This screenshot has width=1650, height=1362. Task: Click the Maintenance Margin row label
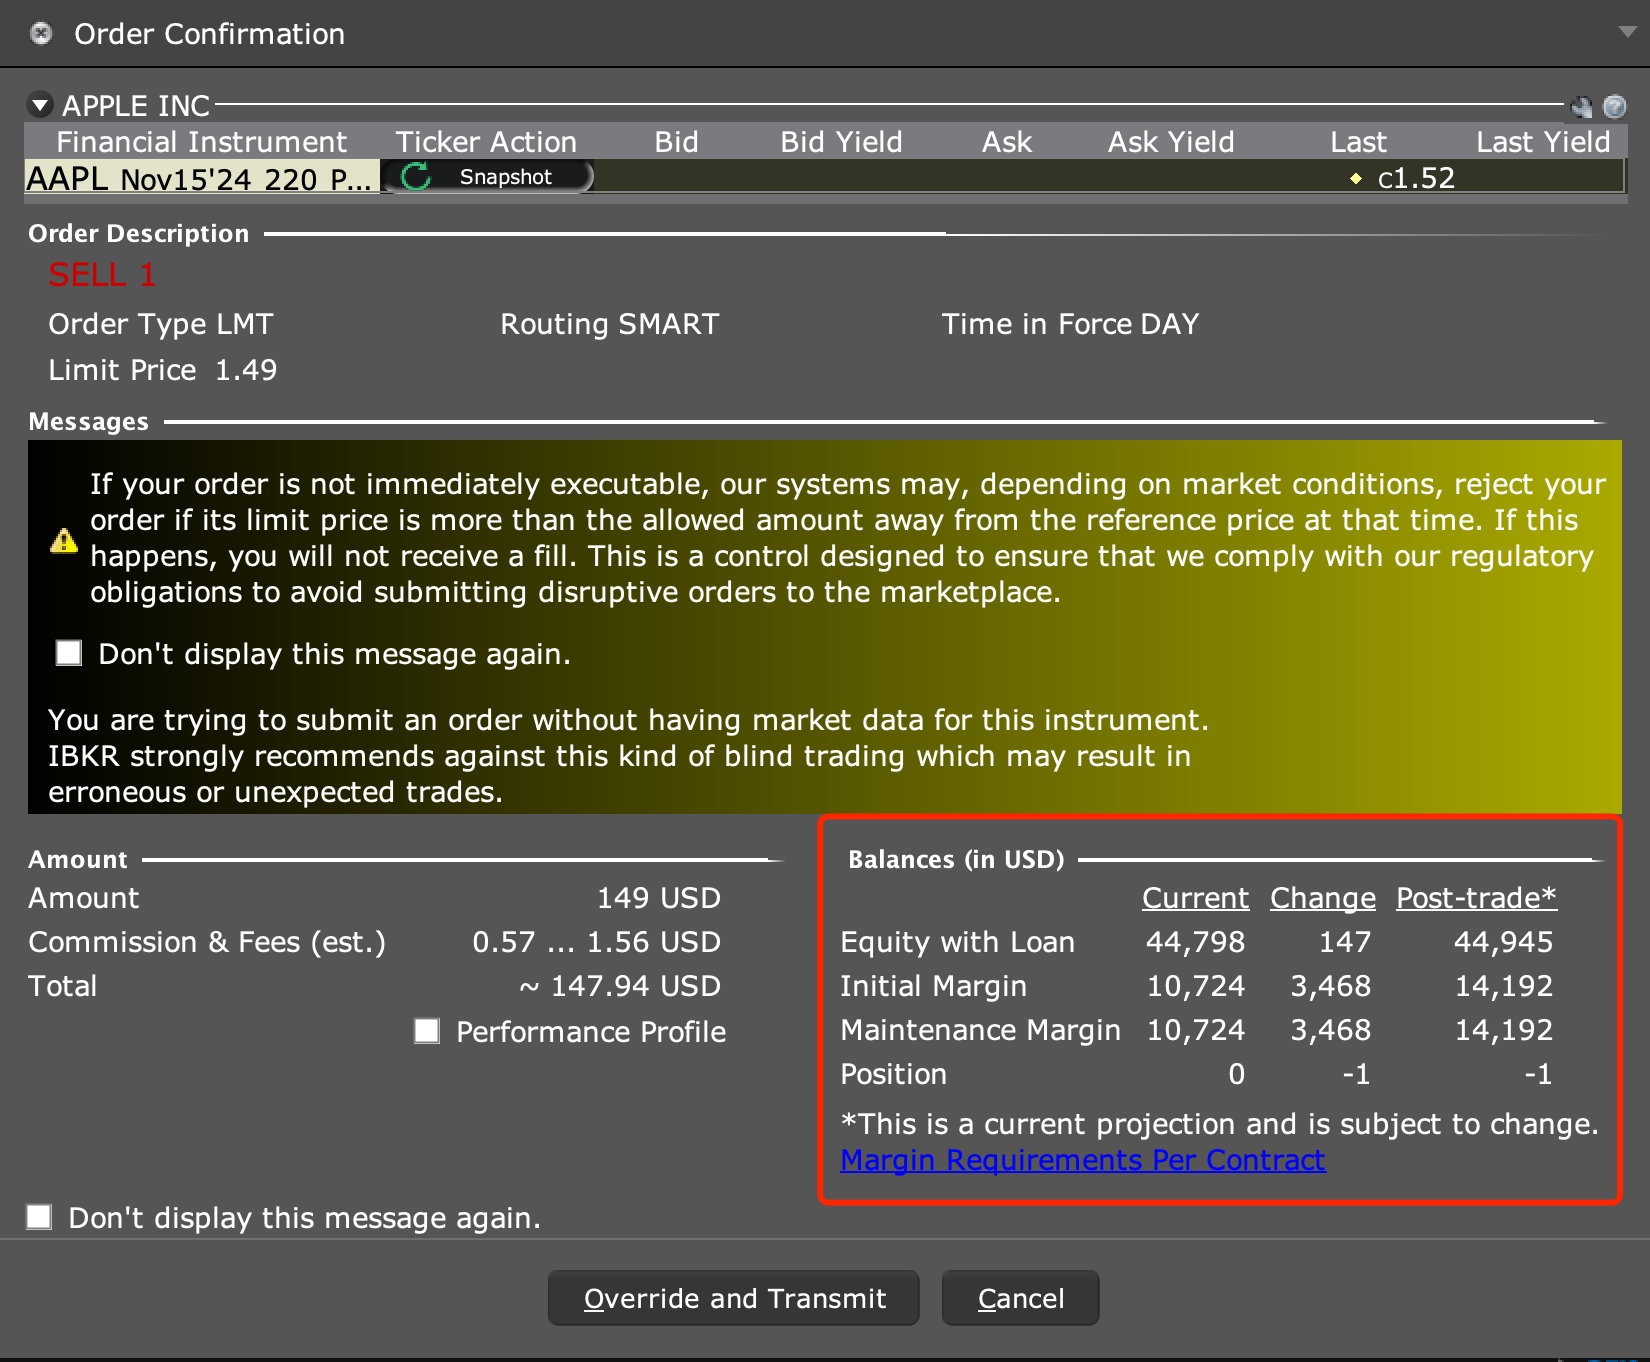coord(980,1030)
